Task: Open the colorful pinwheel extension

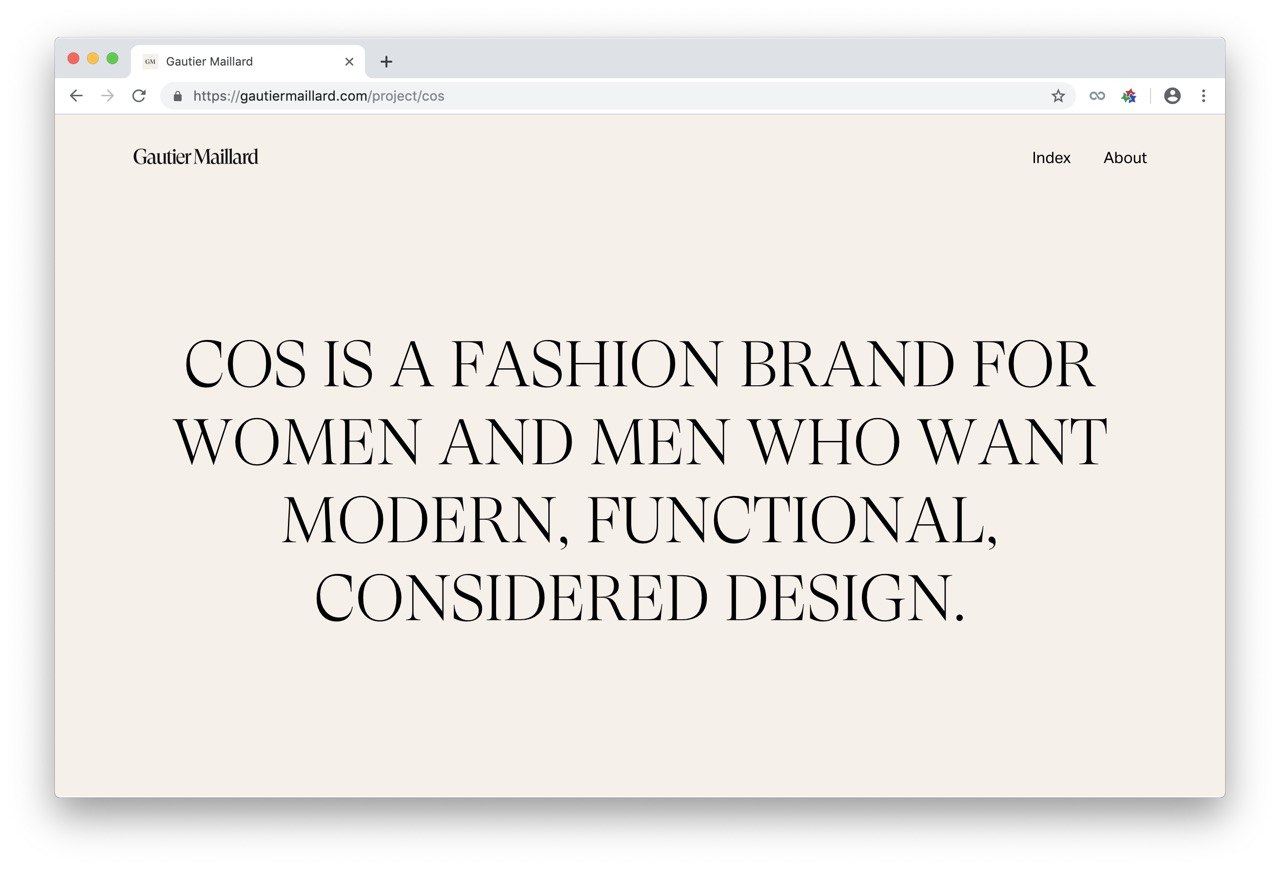Action: (x=1129, y=96)
